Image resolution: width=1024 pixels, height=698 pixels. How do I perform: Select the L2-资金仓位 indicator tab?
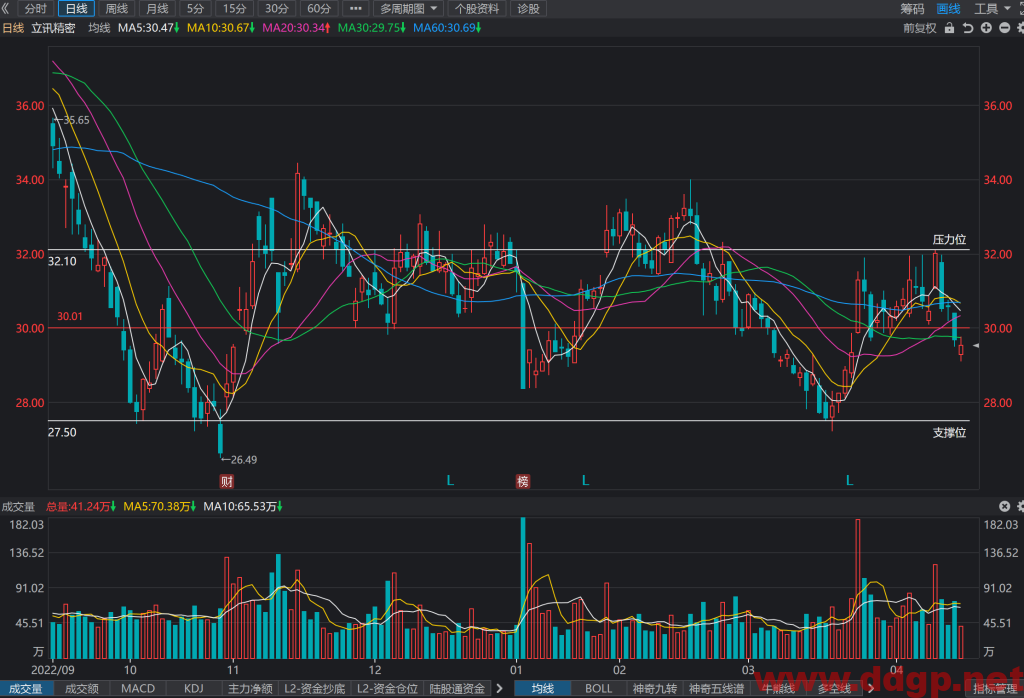coord(387,688)
